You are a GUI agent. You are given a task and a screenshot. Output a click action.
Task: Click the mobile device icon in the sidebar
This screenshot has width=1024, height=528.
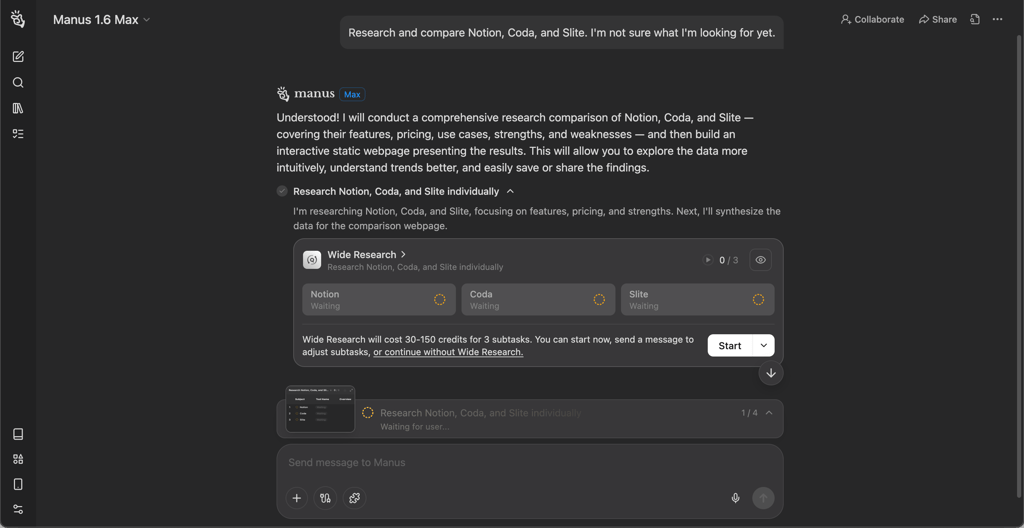point(18,484)
